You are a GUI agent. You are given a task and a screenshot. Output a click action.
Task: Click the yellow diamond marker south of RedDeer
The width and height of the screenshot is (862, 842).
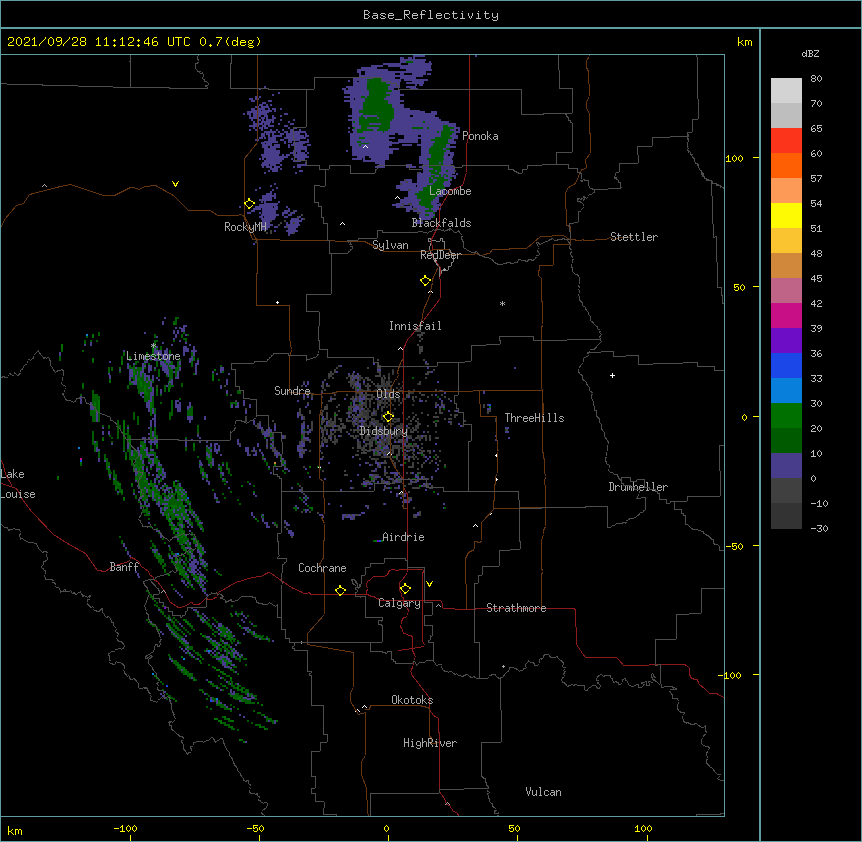[426, 281]
